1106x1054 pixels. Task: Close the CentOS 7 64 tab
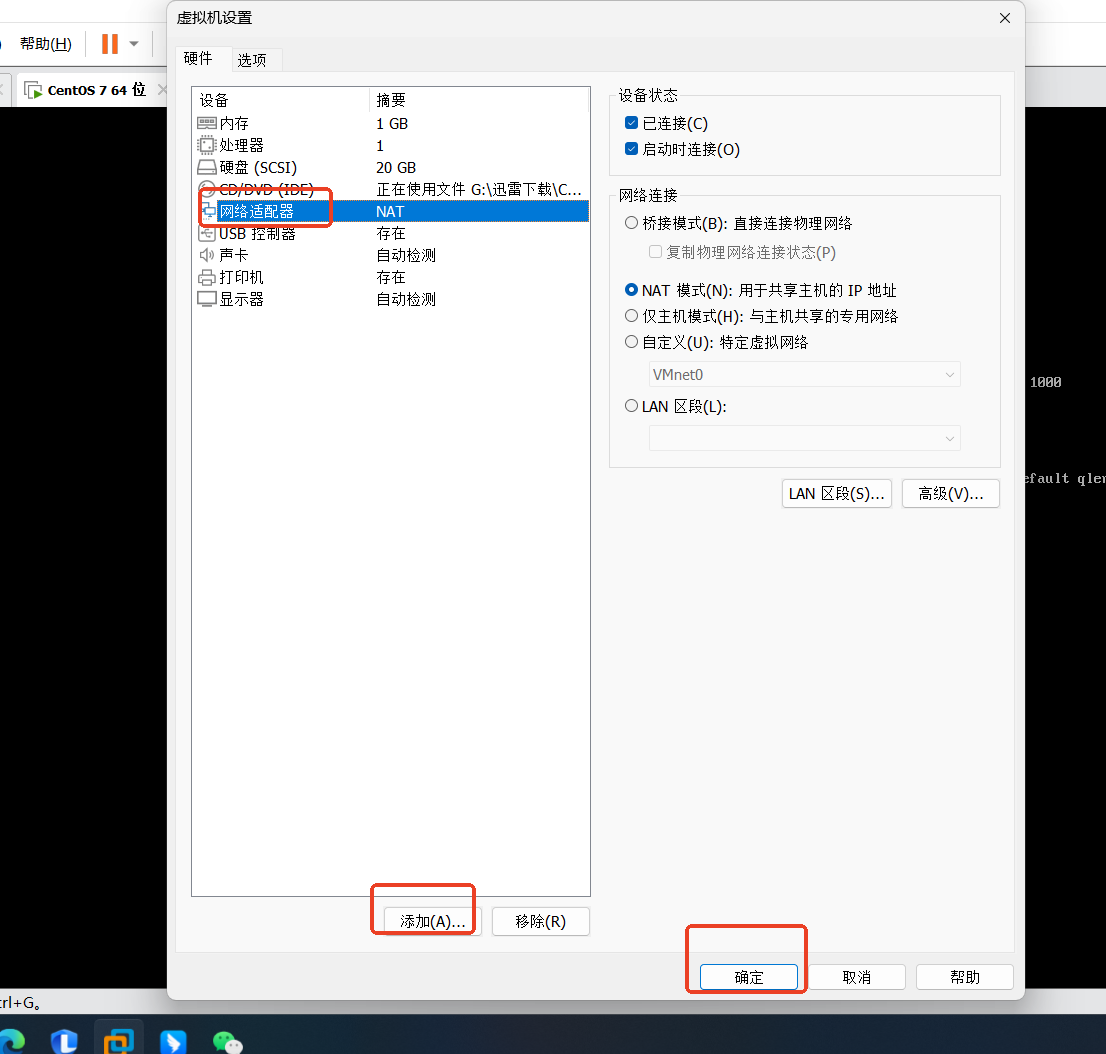[162, 90]
